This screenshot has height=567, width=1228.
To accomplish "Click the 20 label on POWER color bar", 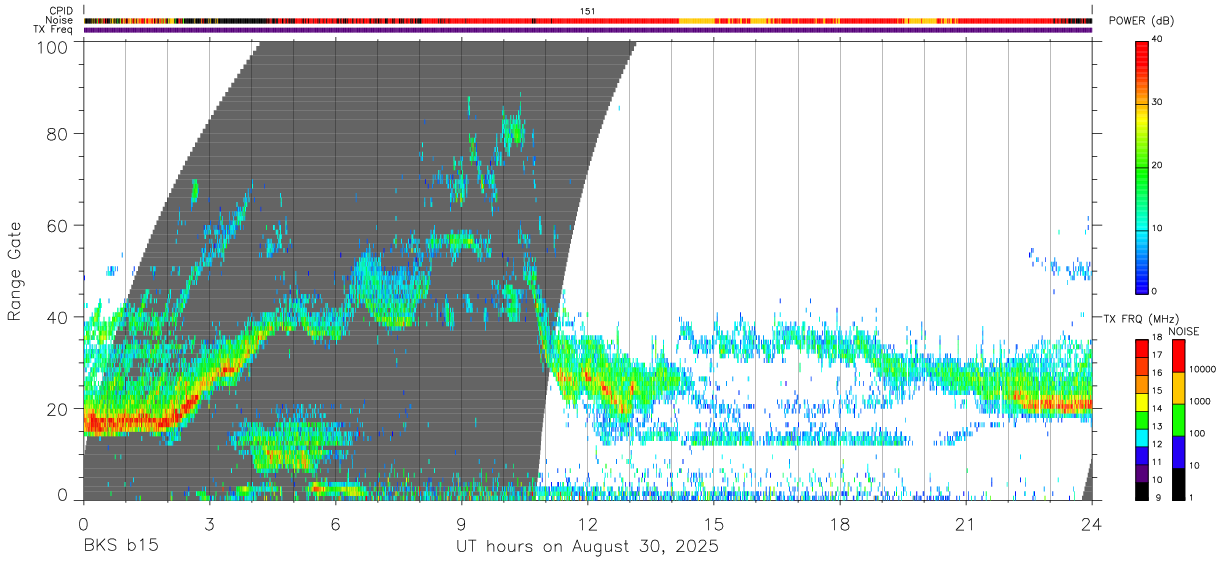I will pyautogui.click(x=1155, y=166).
